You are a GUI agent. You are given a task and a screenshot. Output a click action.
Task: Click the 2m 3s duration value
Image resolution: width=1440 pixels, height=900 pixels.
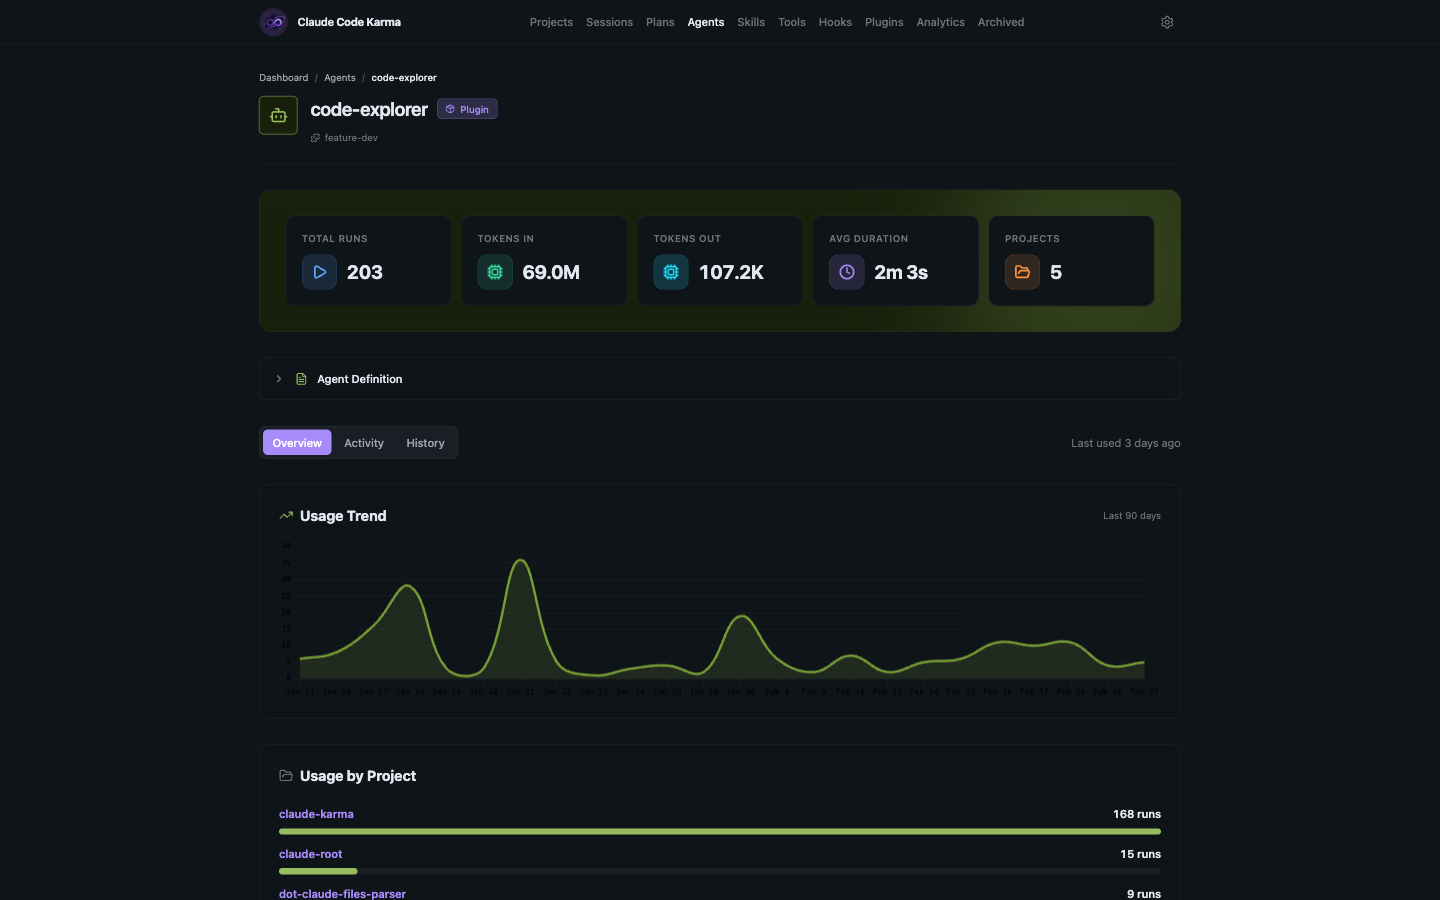(901, 272)
